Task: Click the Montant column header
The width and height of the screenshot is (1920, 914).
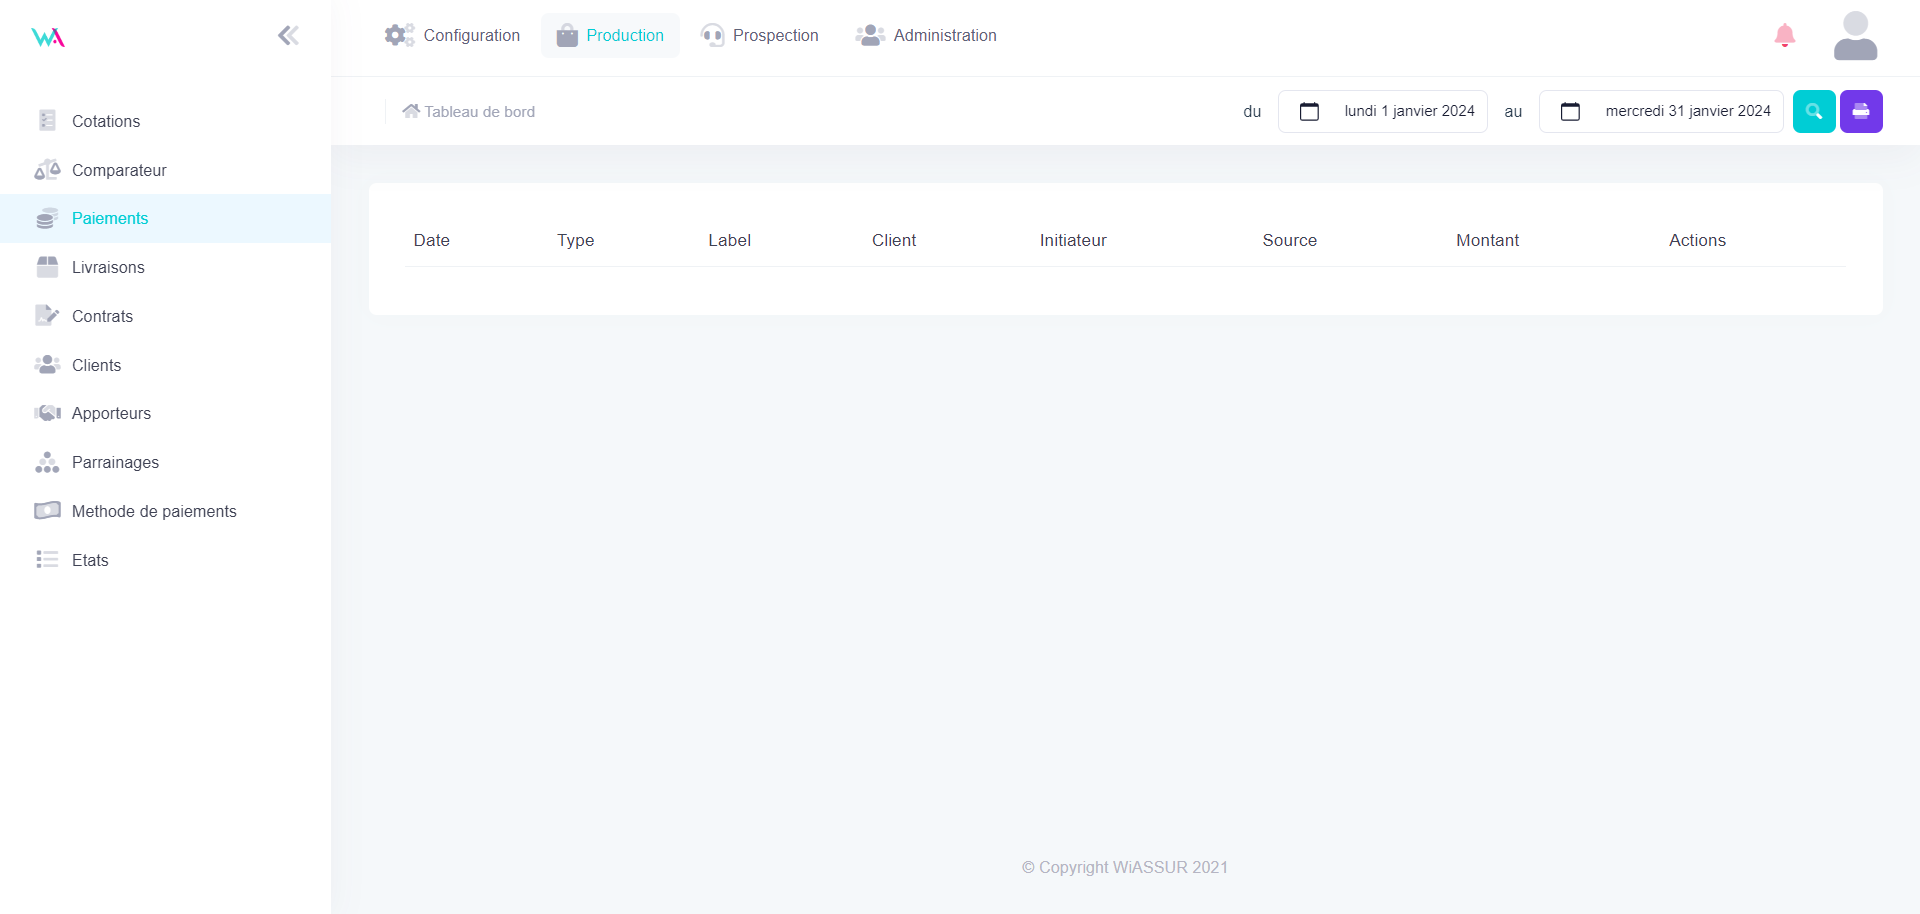Action: 1487,240
